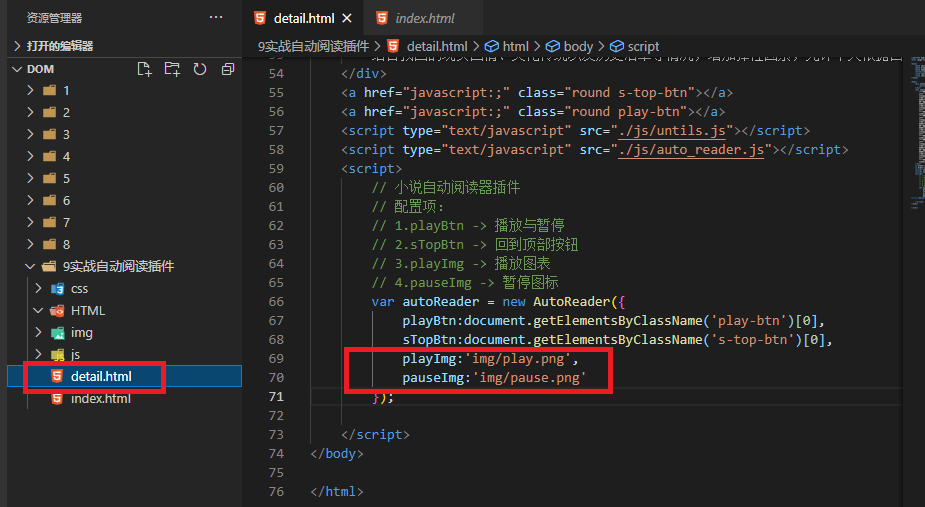
Task: Open the explorer more actions ellipsis menu
Action: point(216,18)
